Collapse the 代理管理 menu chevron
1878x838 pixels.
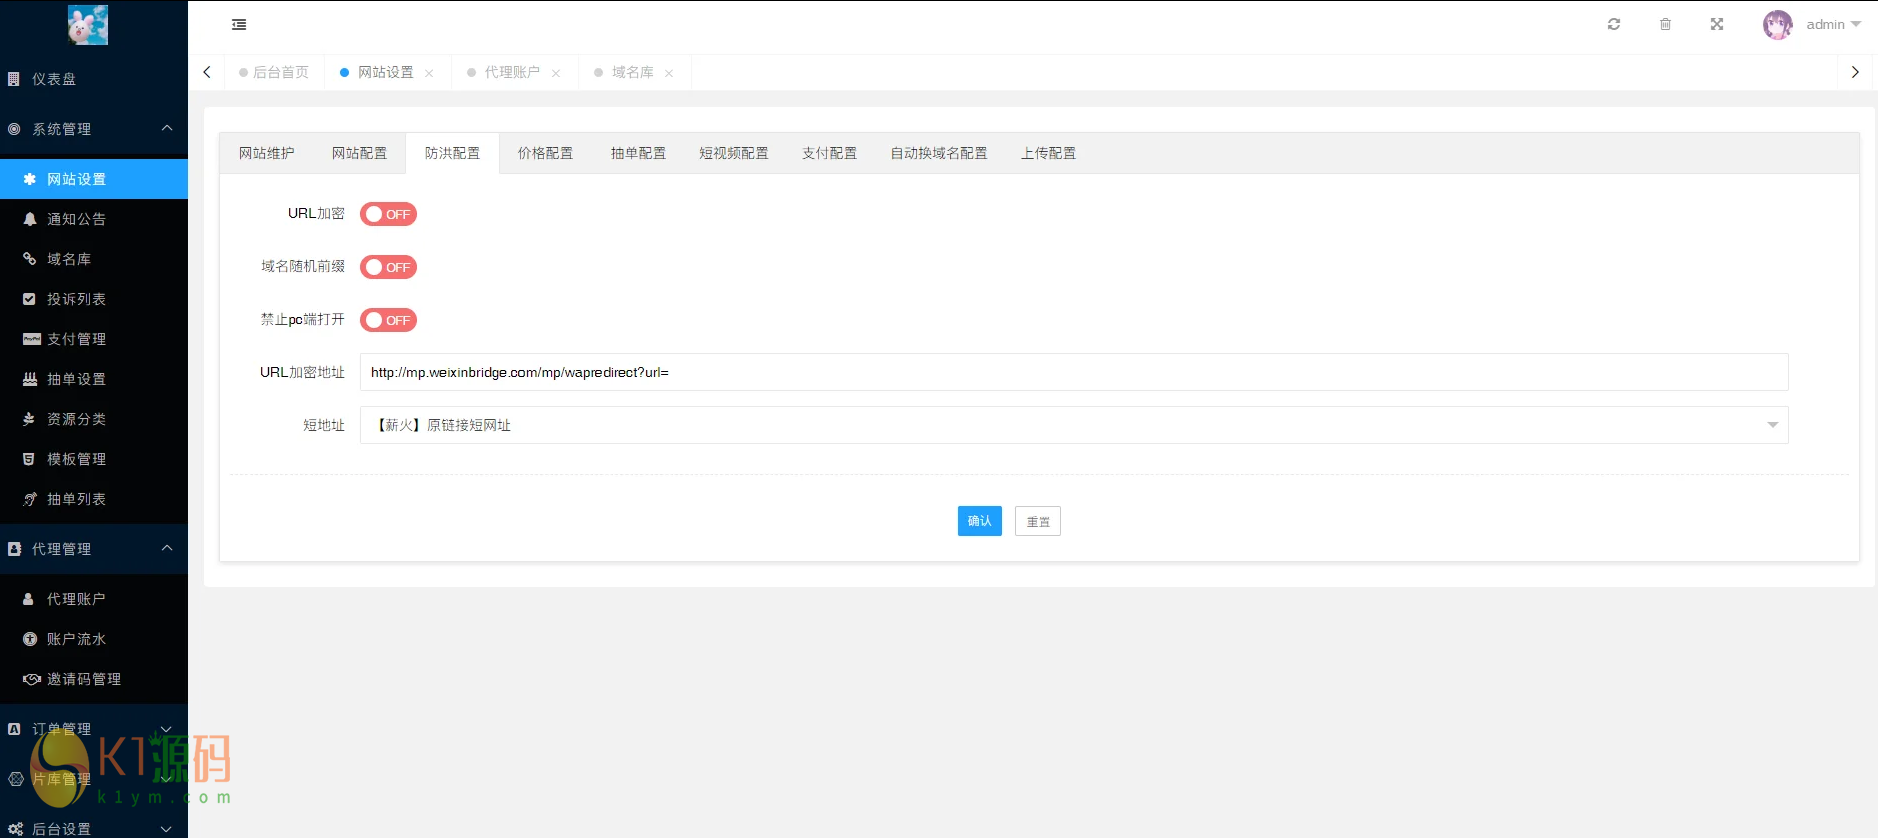[x=167, y=548]
